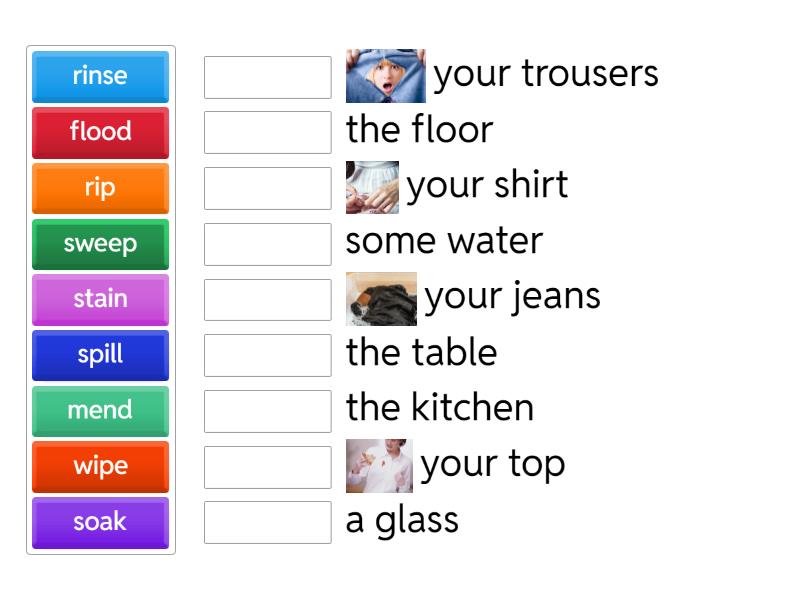This screenshot has height=600, width=800.
Task: Select the blank box for 'some water'
Action: [267, 244]
